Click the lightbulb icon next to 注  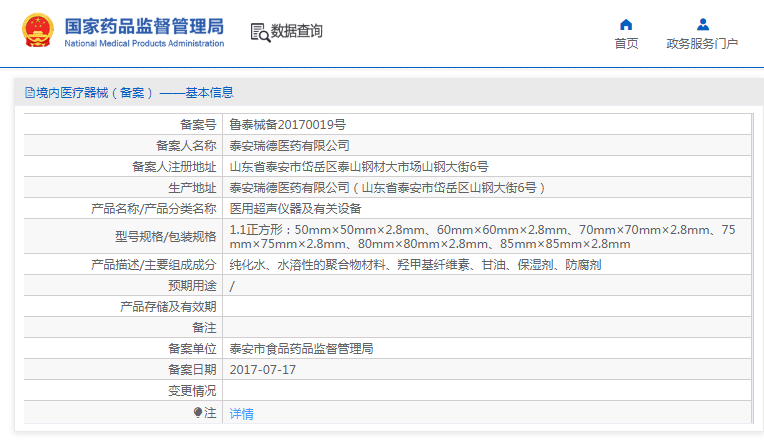pos(197,413)
